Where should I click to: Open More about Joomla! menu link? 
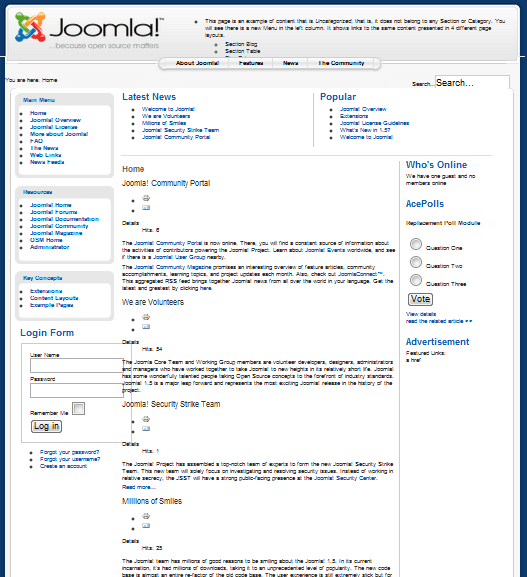59,134
